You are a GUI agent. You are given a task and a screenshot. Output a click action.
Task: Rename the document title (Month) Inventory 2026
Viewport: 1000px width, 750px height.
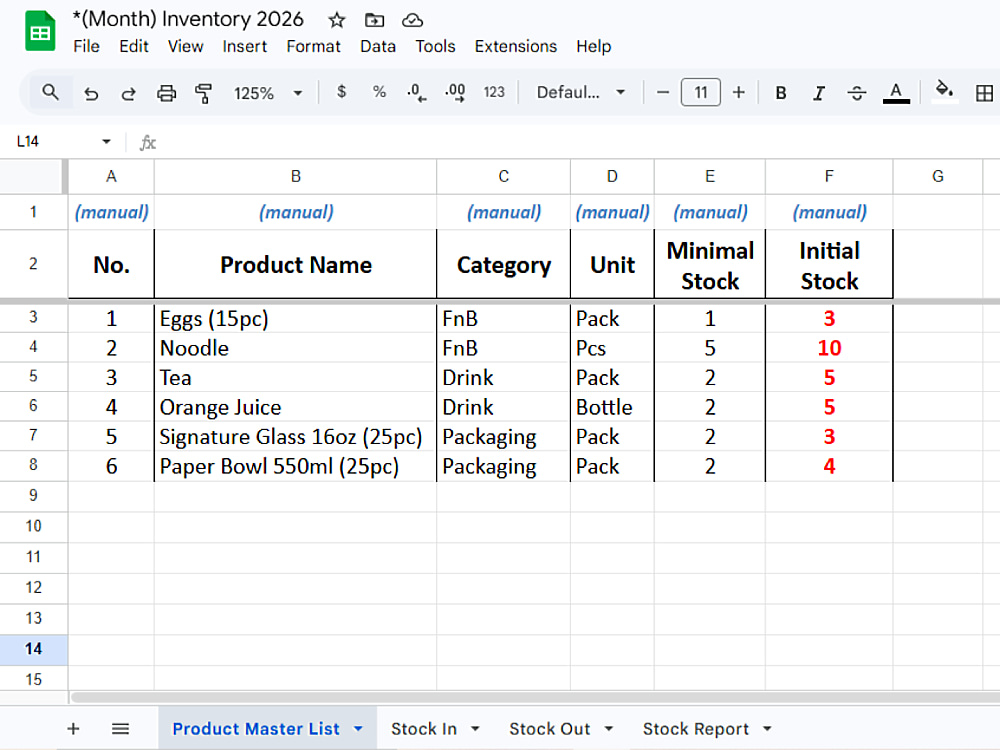(x=188, y=19)
